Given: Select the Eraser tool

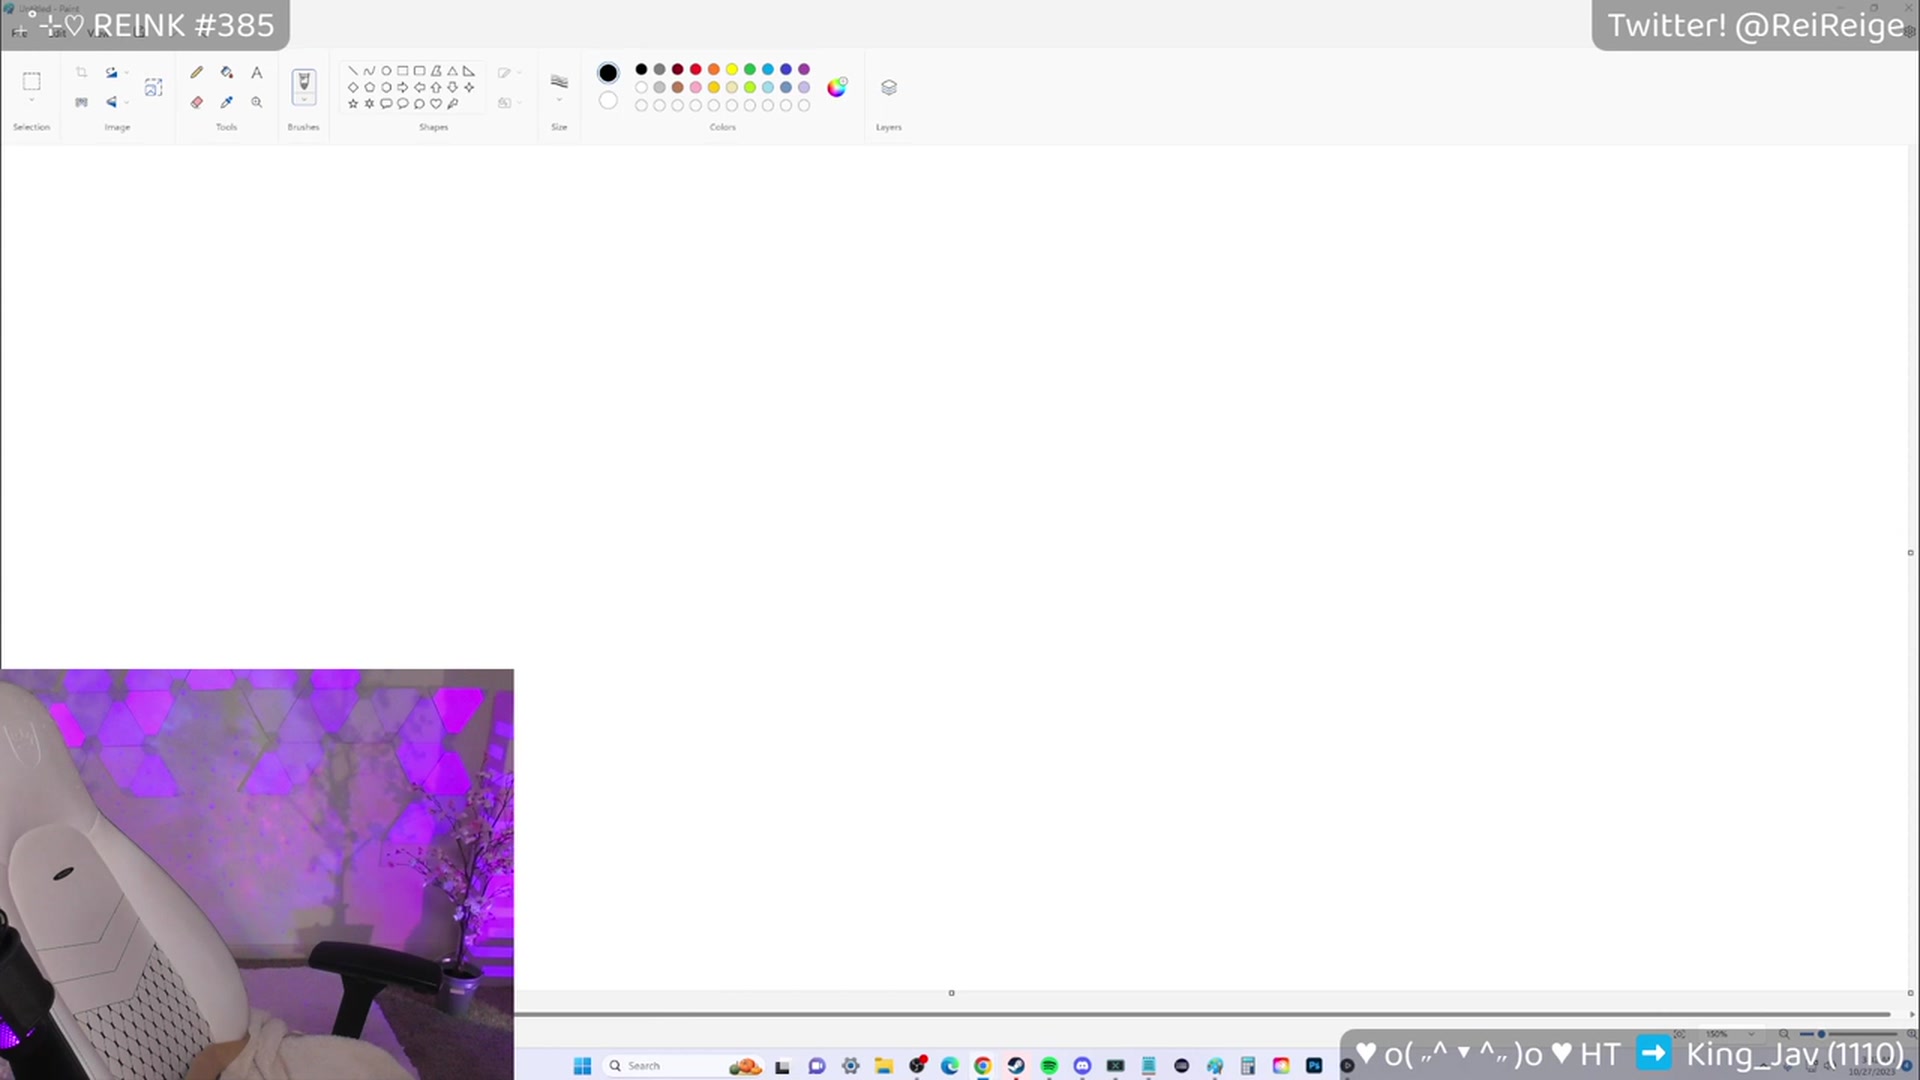Looking at the screenshot, I should pyautogui.click(x=197, y=102).
